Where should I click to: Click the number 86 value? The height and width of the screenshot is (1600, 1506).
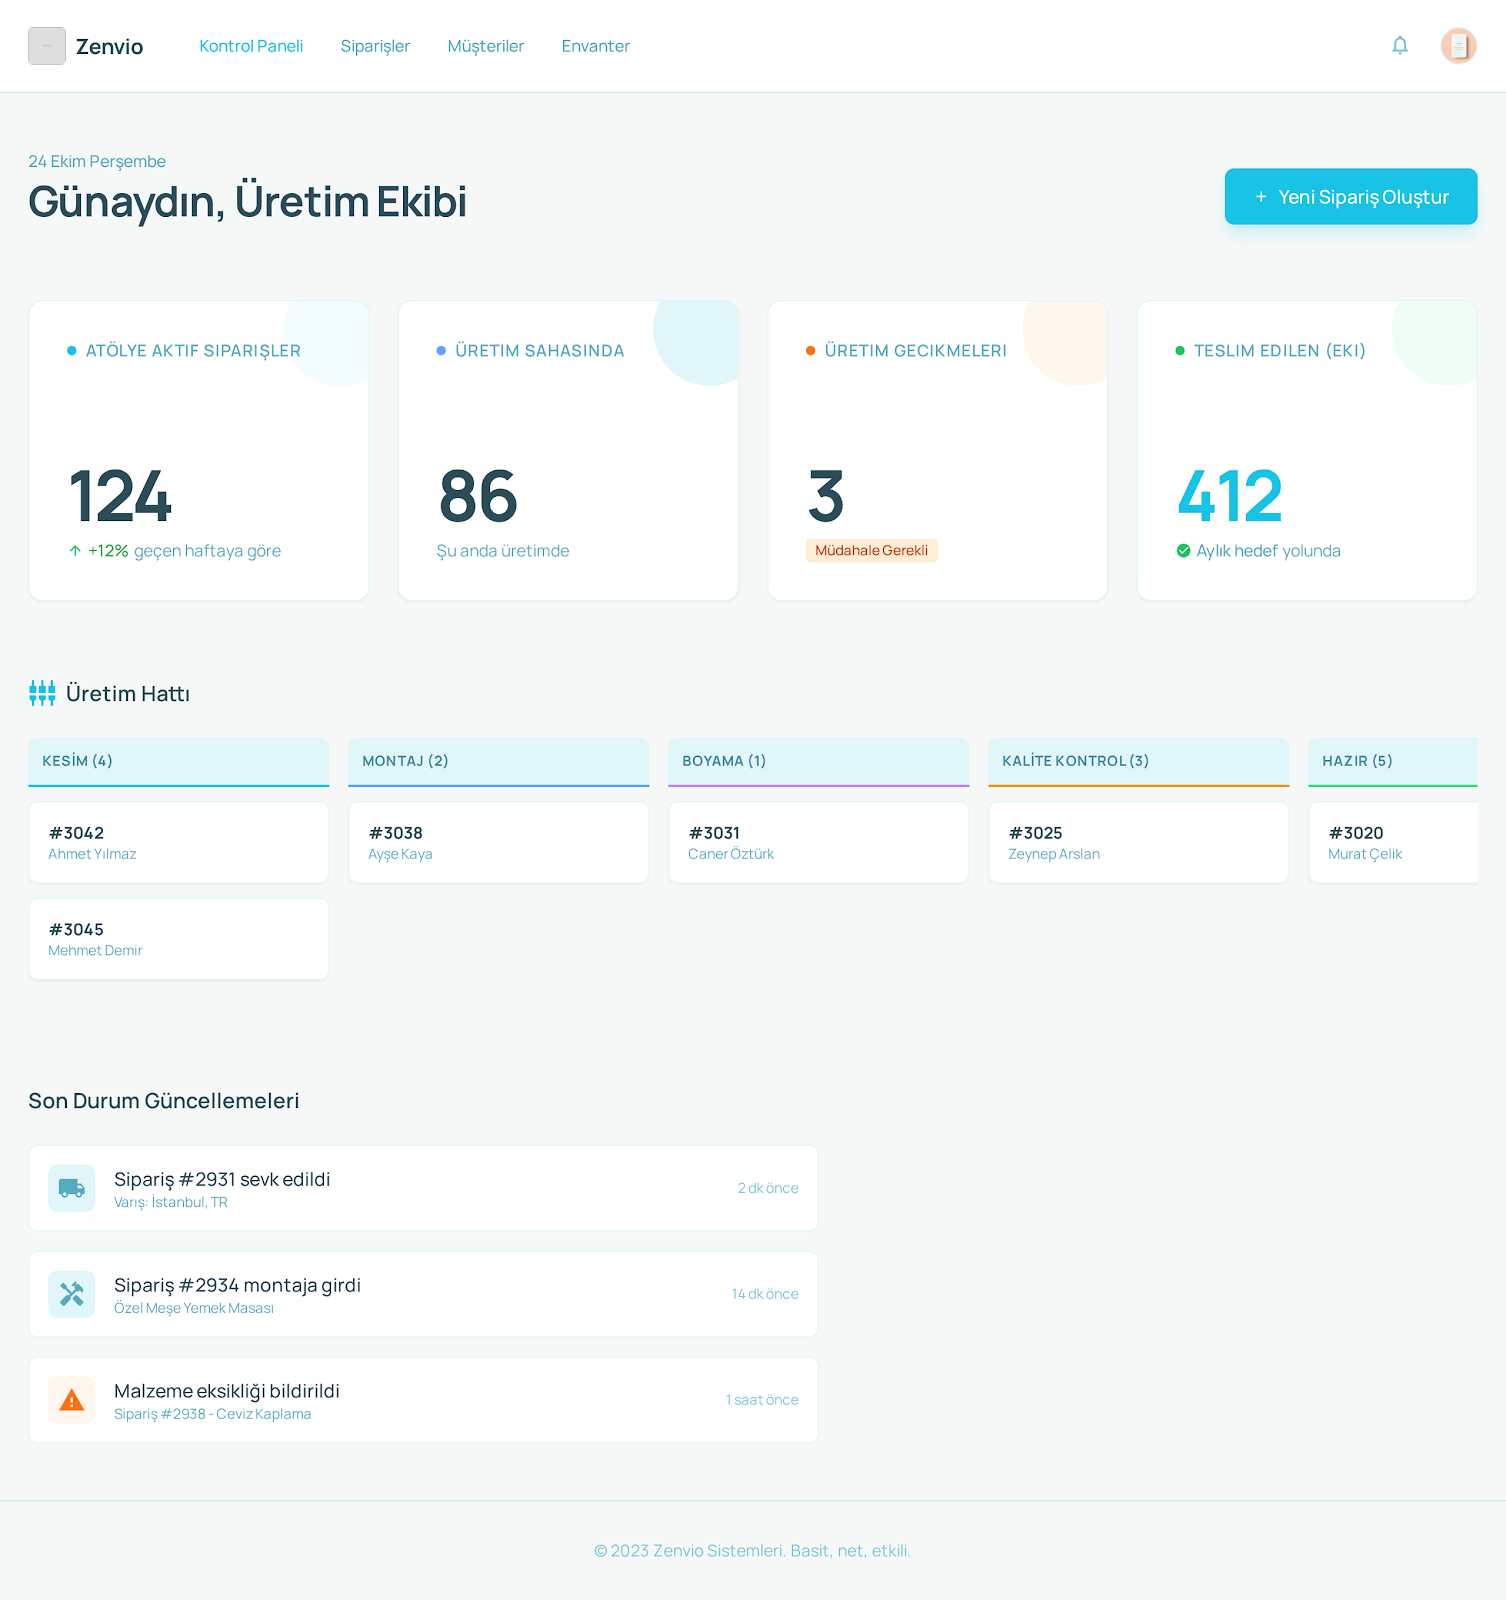click(x=478, y=497)
